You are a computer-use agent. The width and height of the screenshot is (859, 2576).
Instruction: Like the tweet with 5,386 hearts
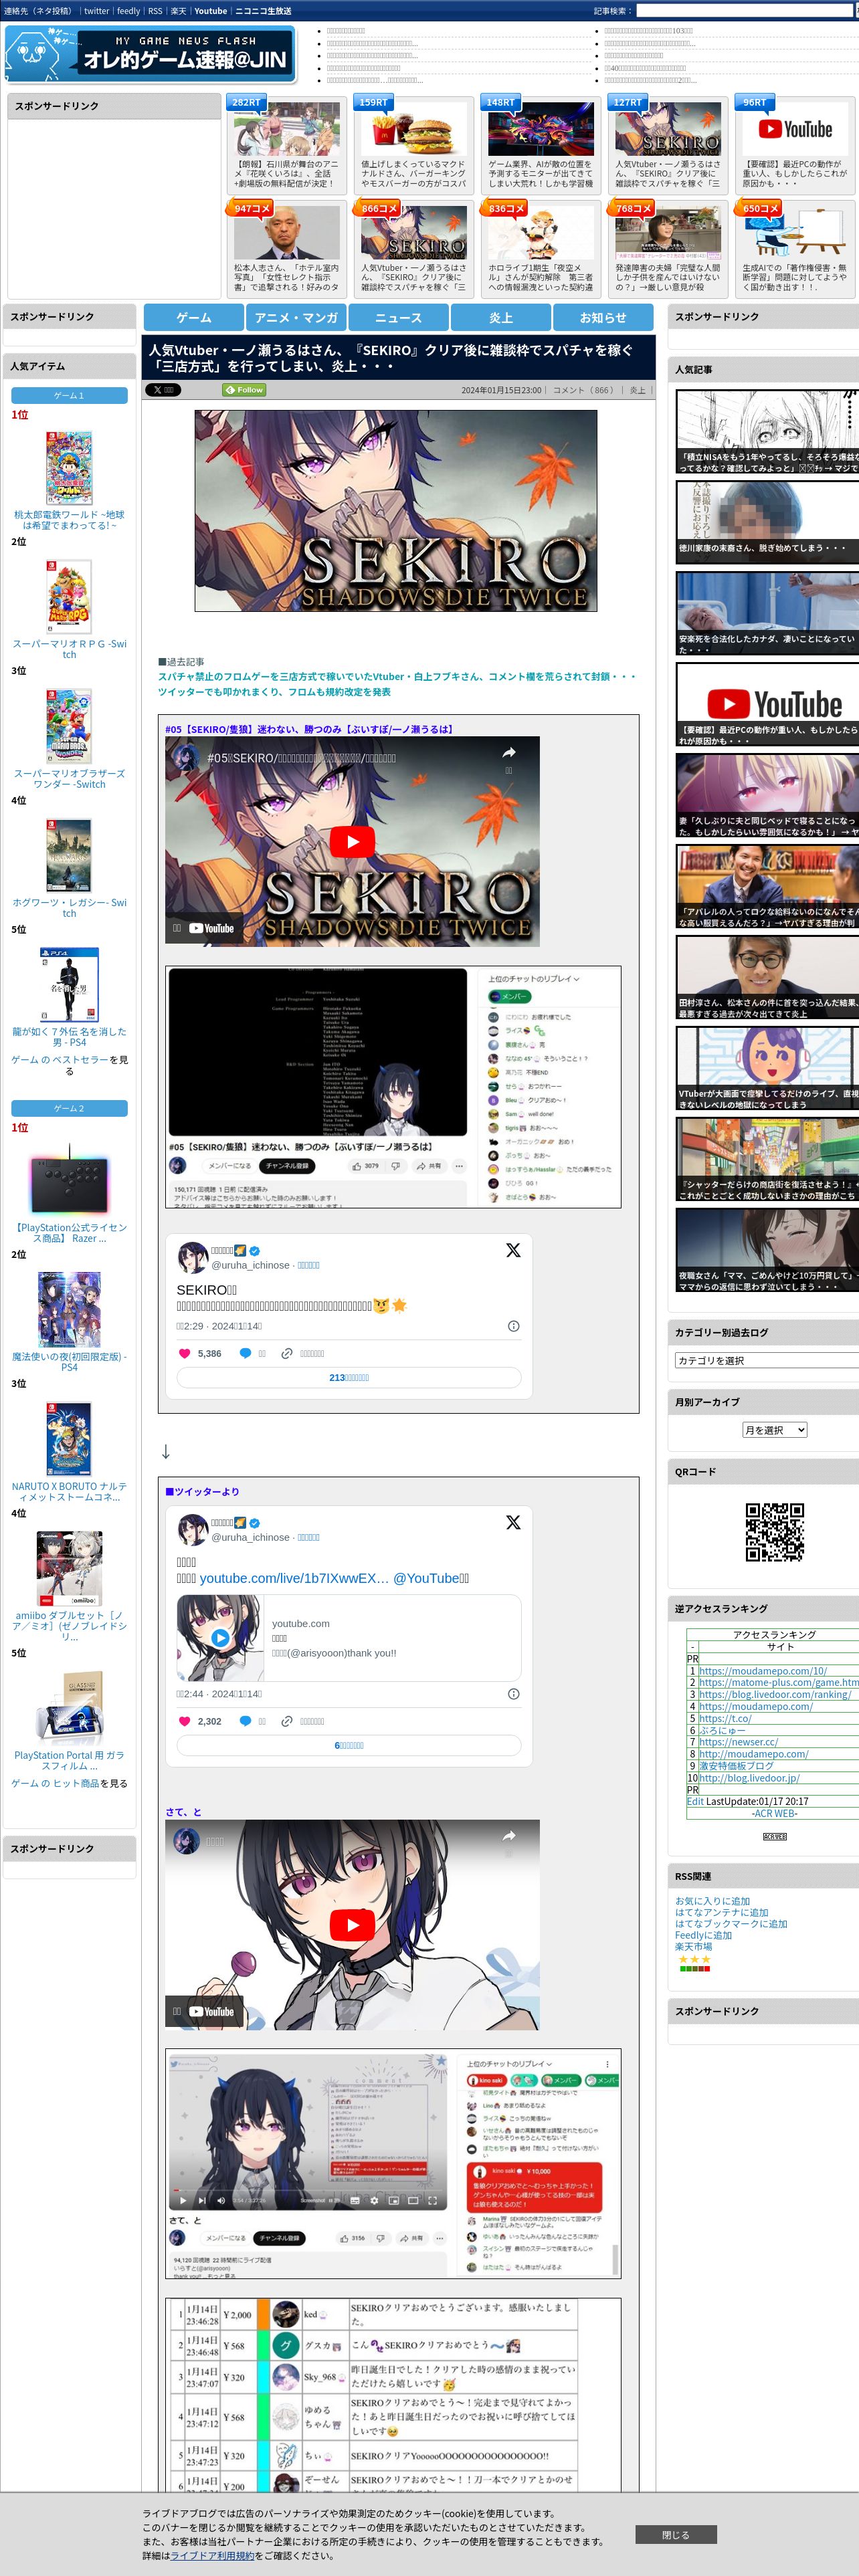tap(184, 1353)
